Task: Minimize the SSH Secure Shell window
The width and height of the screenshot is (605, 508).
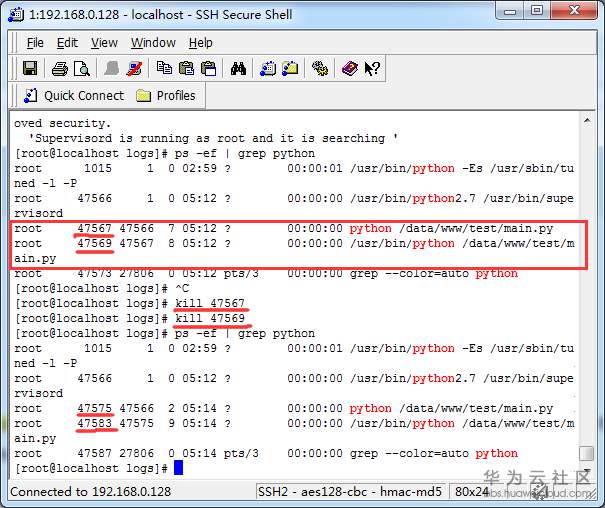Action: 510,12
